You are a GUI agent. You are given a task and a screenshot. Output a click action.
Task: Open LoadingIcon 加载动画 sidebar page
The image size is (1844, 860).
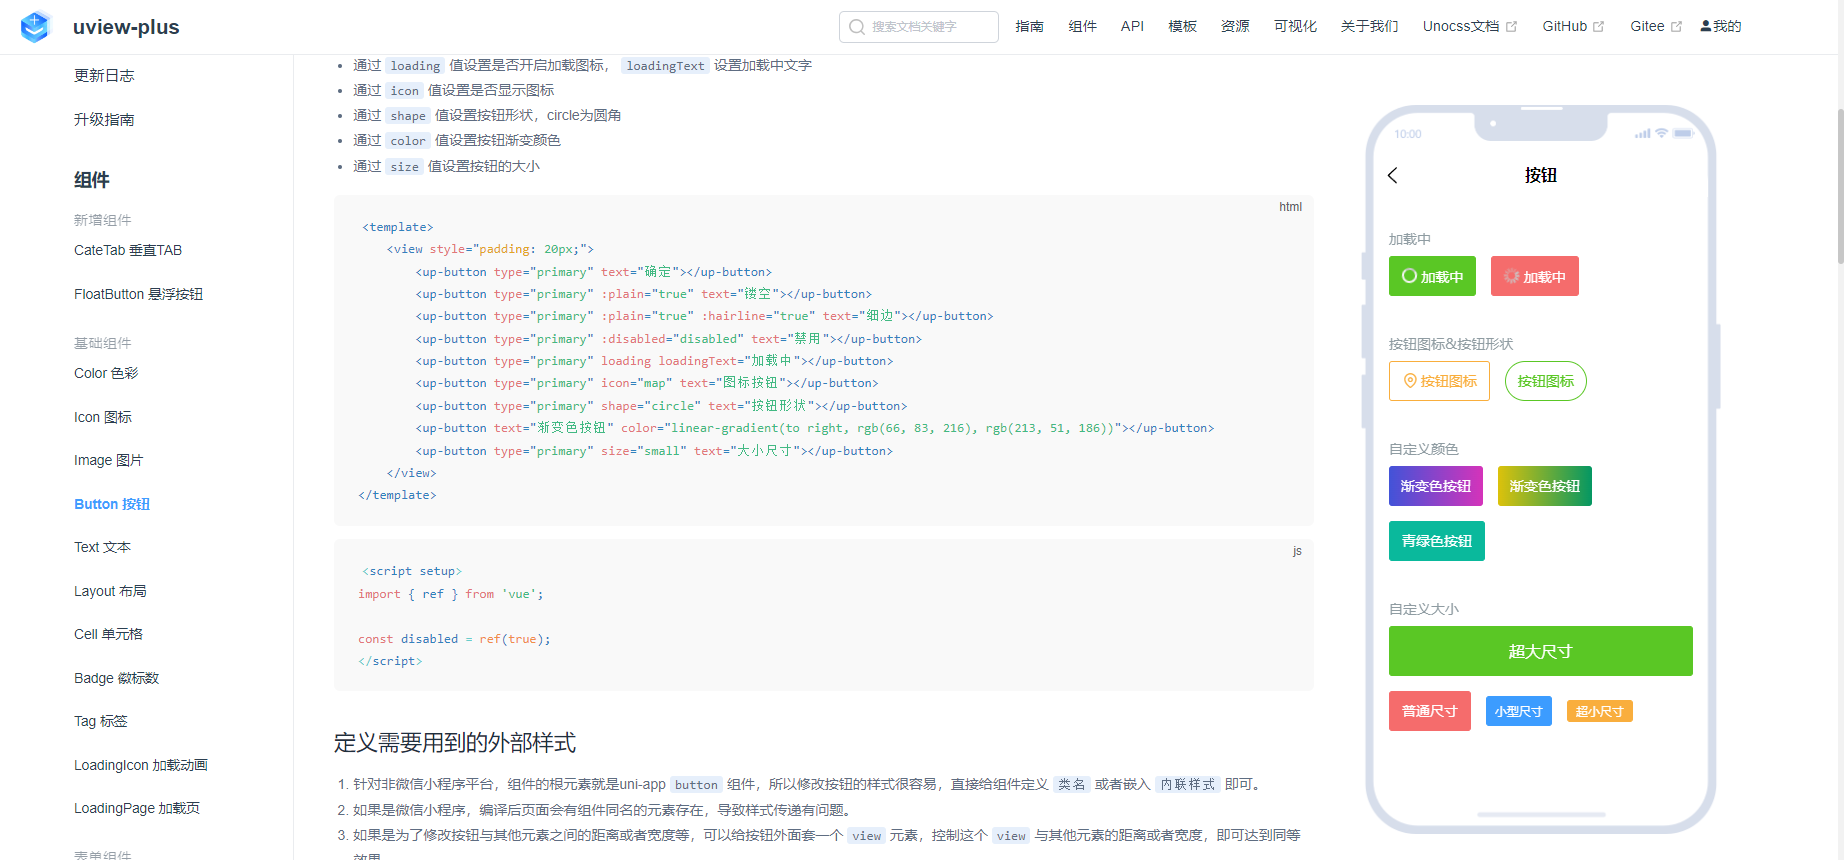(x=141, y=765)
